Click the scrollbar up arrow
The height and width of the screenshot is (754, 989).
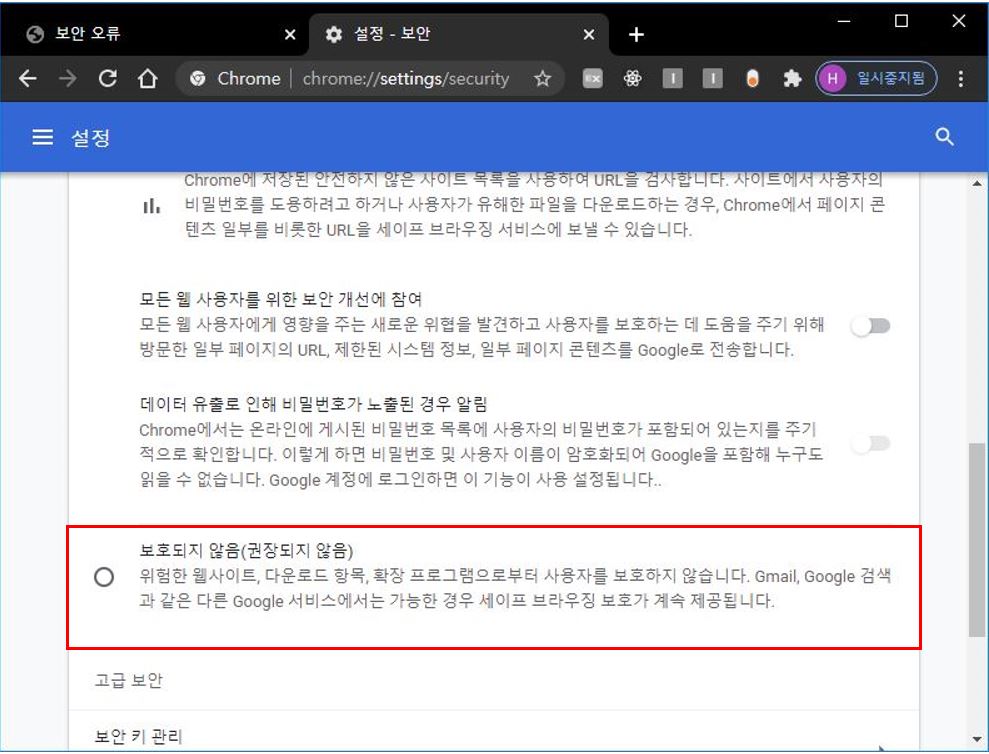click(x=976, y=184)
